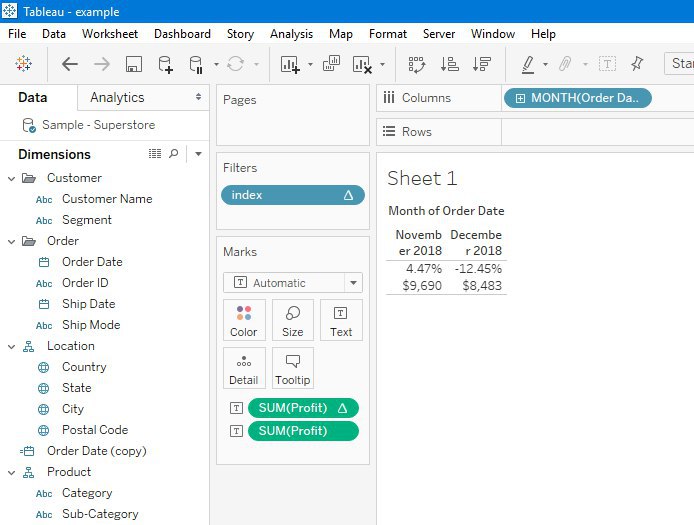This screenshot has height=525, width=694.
Task: Click the Redo forward arrow
Action: (102, 64)
